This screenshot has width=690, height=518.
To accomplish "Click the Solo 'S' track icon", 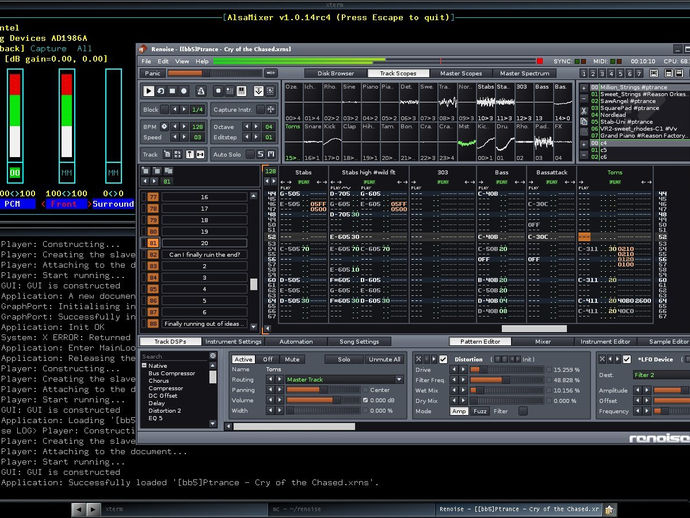I will 261,154.
